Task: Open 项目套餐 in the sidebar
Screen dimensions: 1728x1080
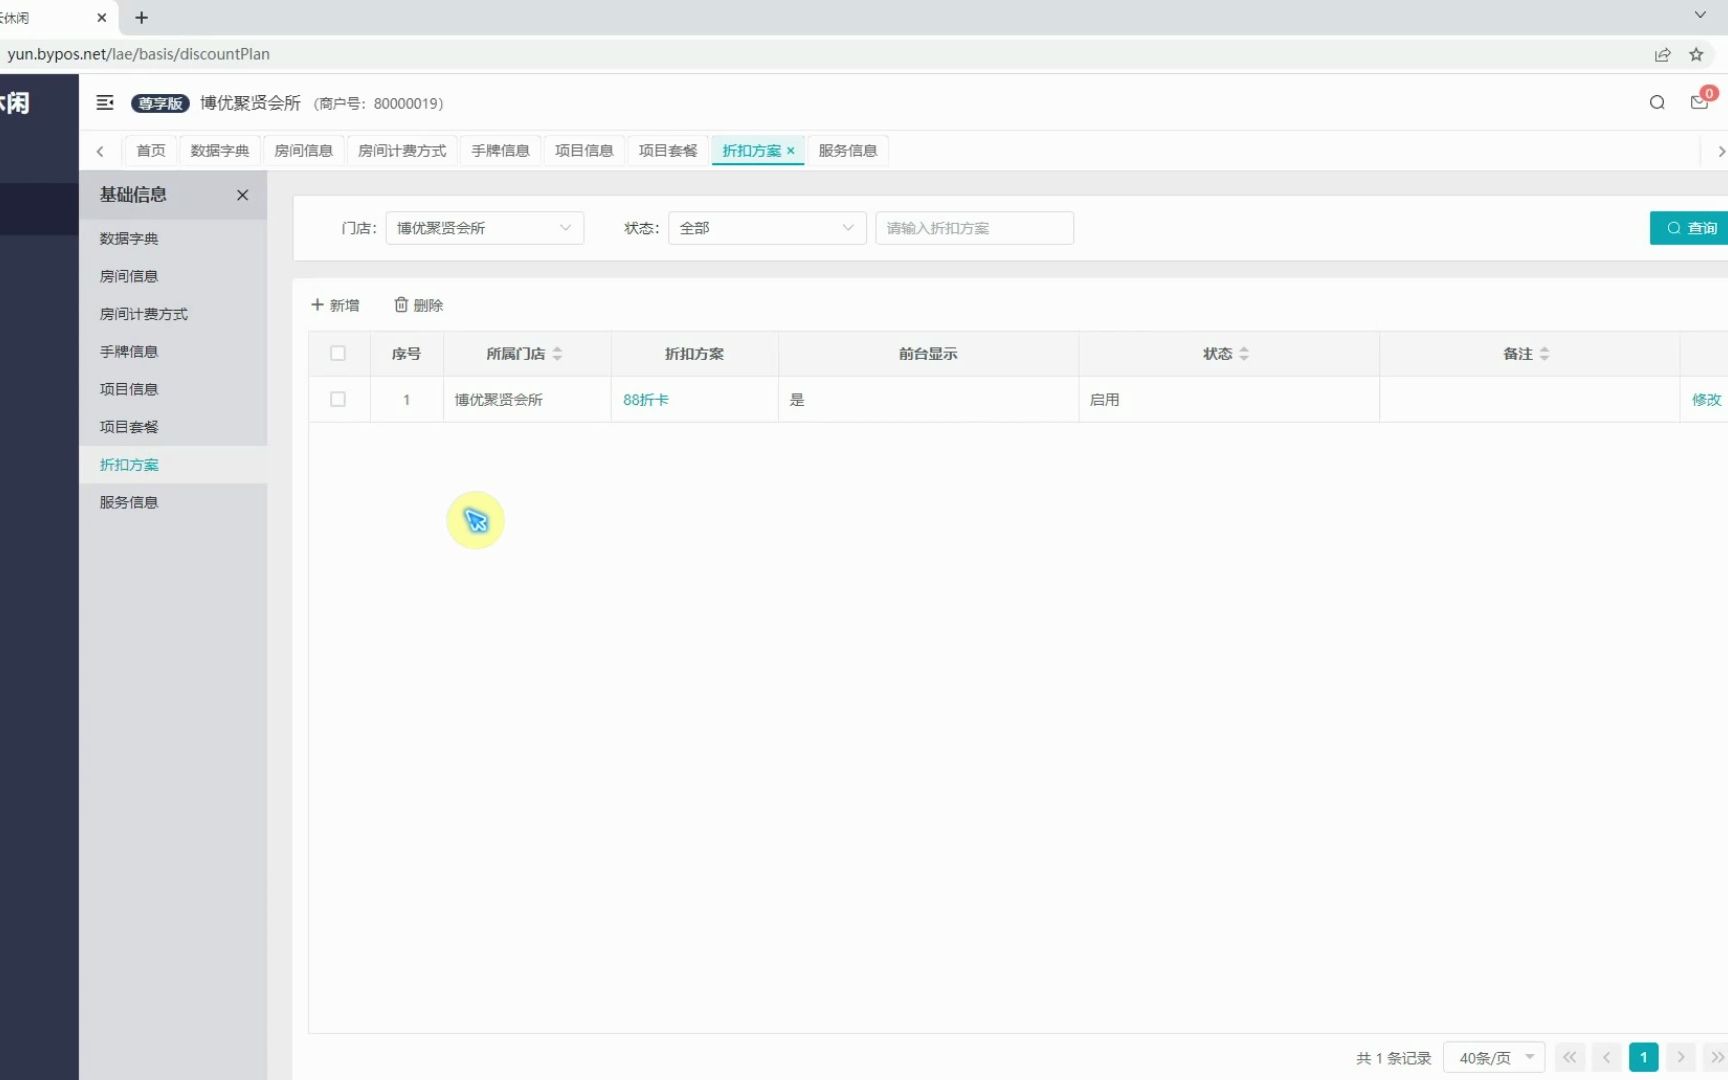Action: (173, 427)
